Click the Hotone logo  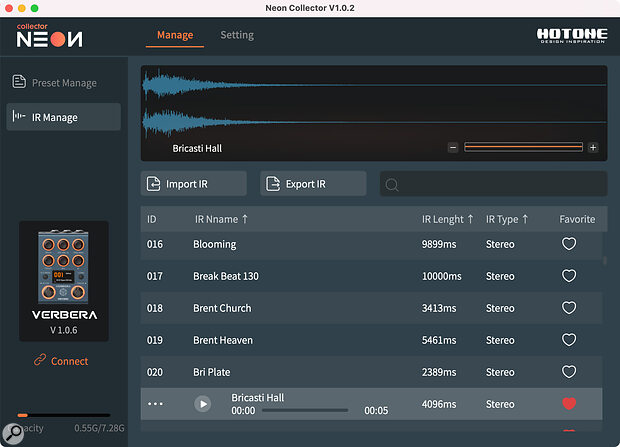click(x=572, y=35)
